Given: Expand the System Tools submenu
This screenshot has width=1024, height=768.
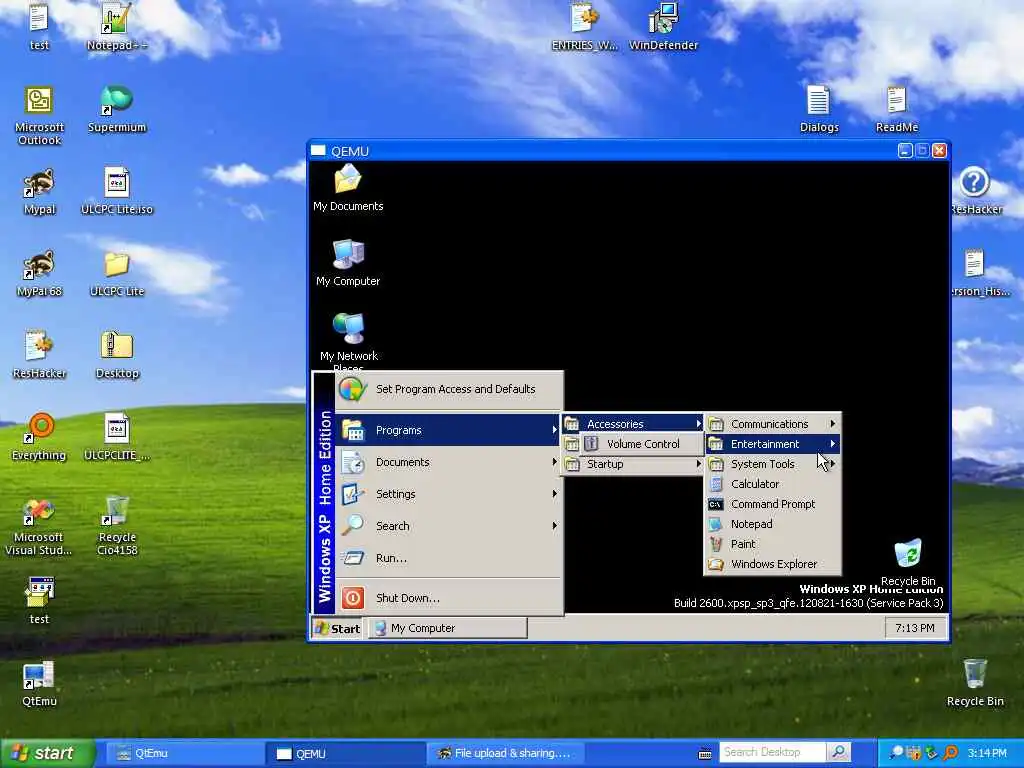Looking at the screenshot, I should pos(773,464).
